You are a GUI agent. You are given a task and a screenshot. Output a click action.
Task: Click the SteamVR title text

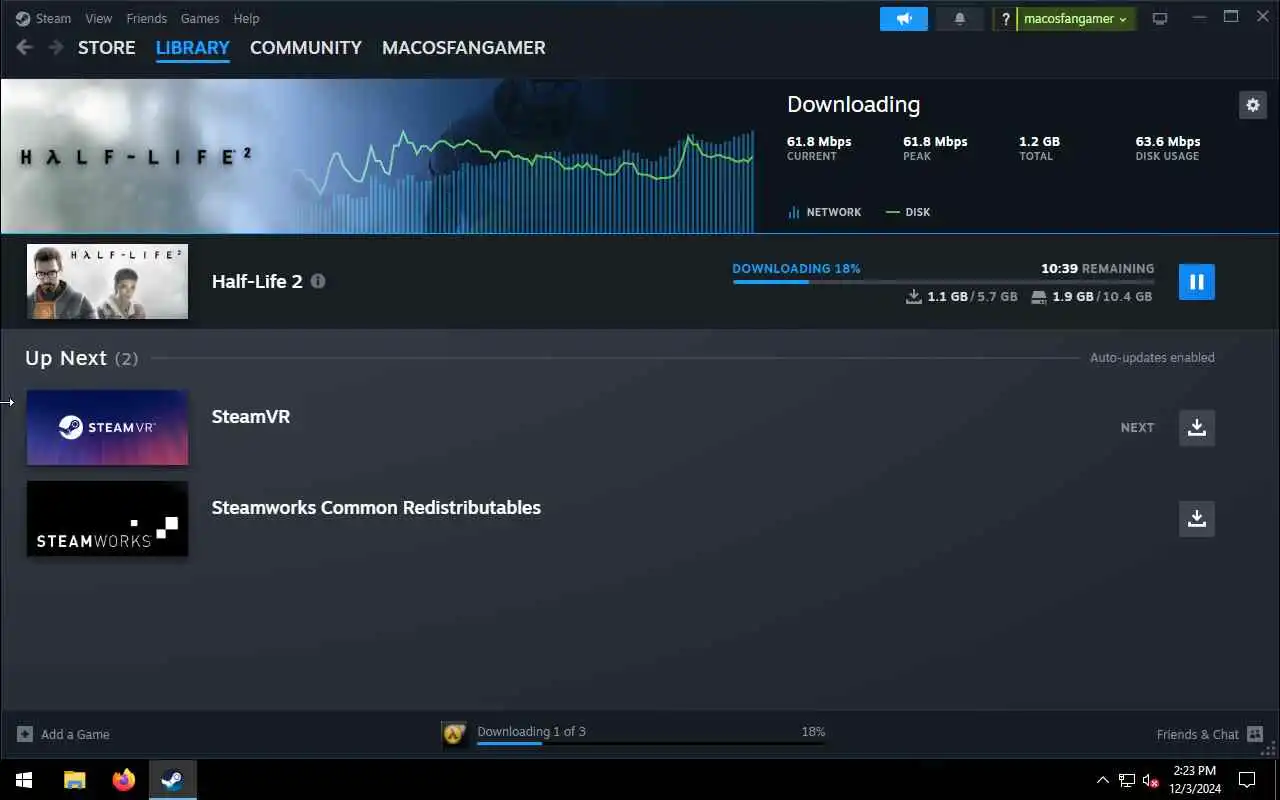tap(251, 416)
